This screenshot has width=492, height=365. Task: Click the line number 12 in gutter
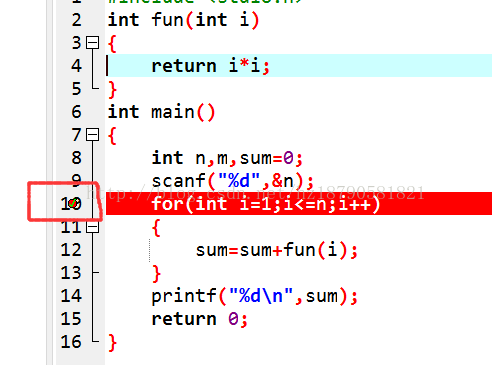(x=71, y=250)
